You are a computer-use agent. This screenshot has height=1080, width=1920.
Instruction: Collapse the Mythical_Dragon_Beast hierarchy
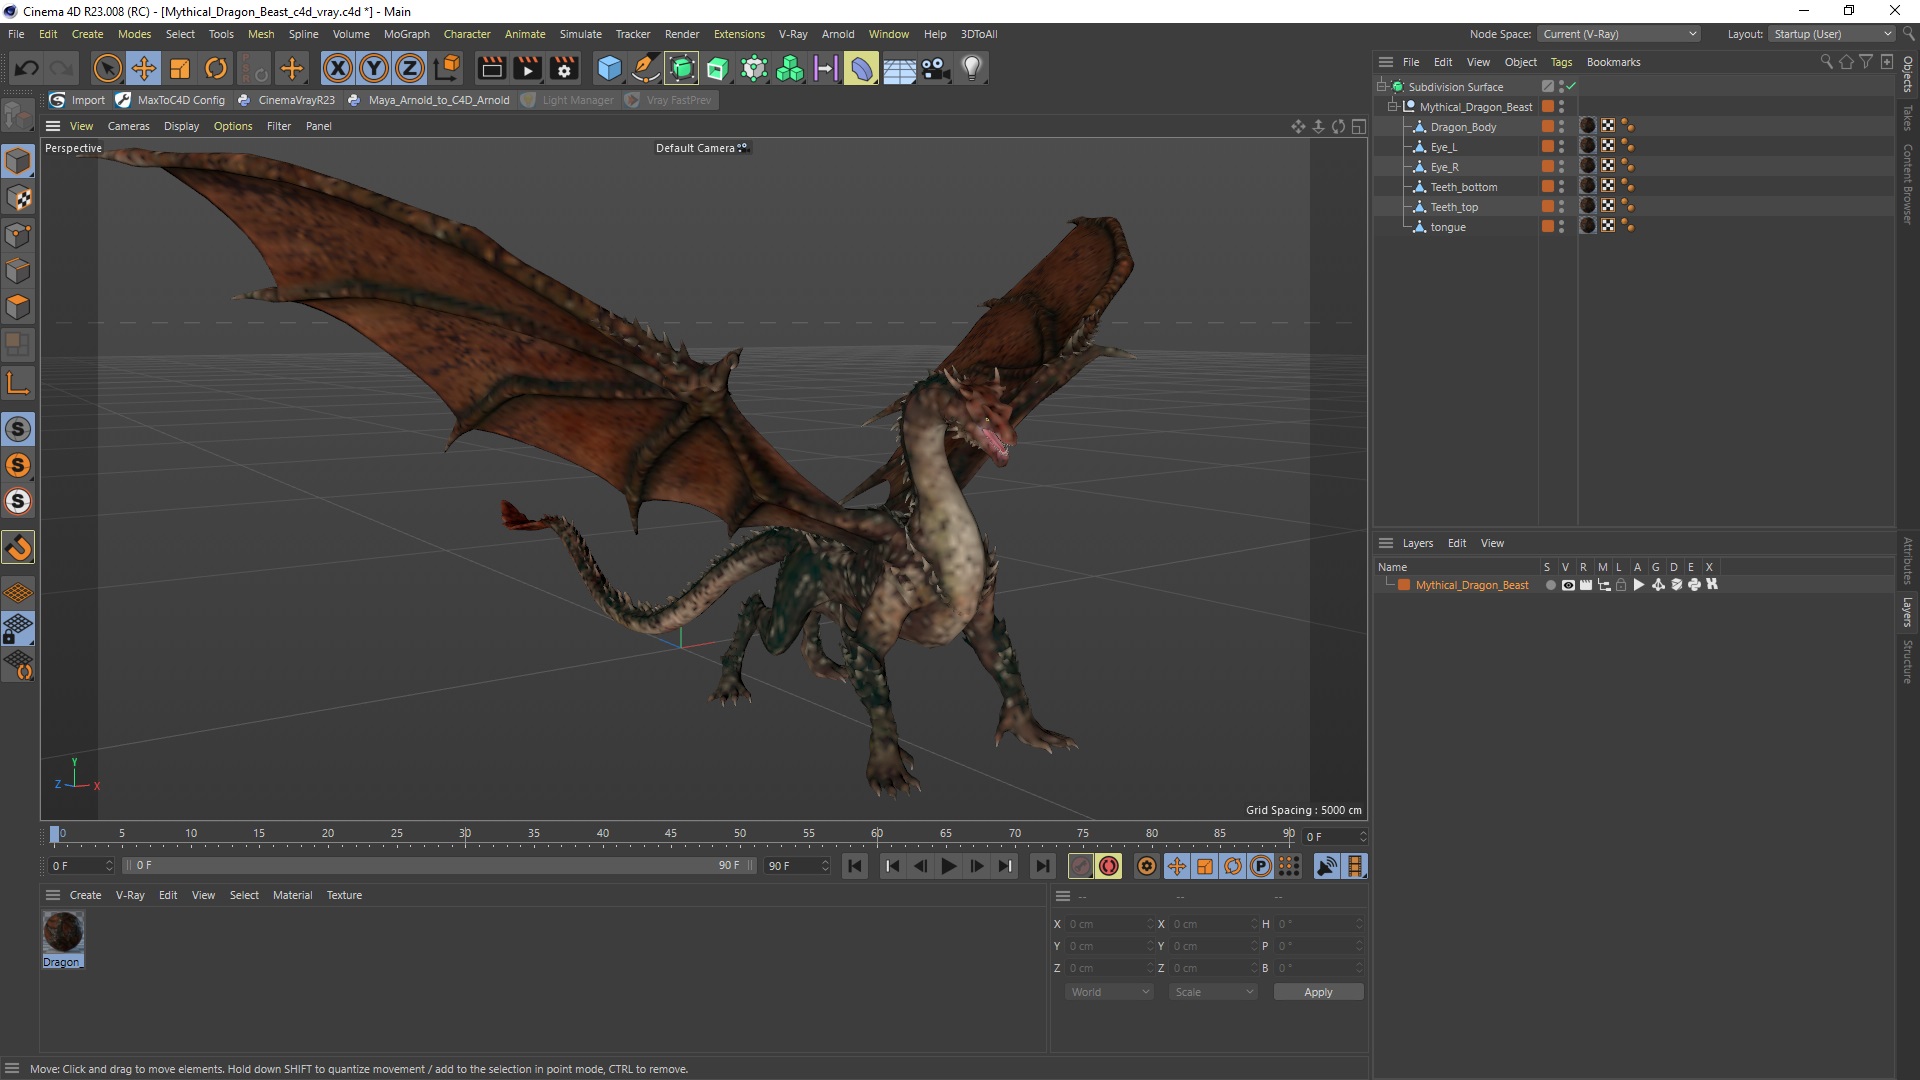coord(1392,106)
